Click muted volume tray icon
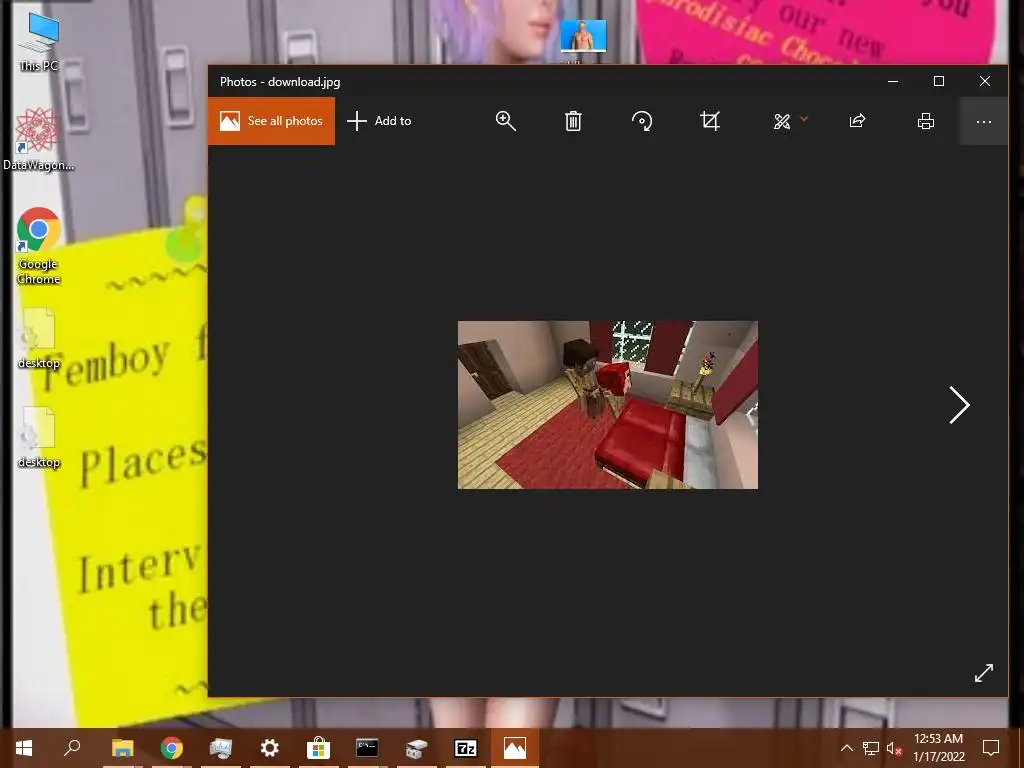 [x=894, y=748]
